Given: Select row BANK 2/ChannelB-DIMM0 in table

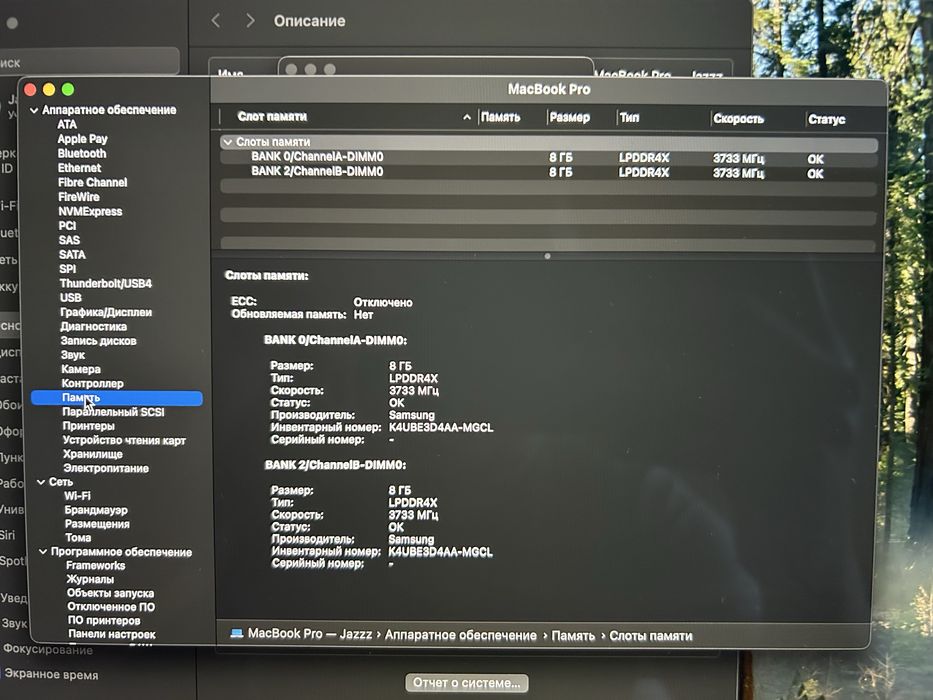Looking at the screenshot, I should [x=549, y=173].
